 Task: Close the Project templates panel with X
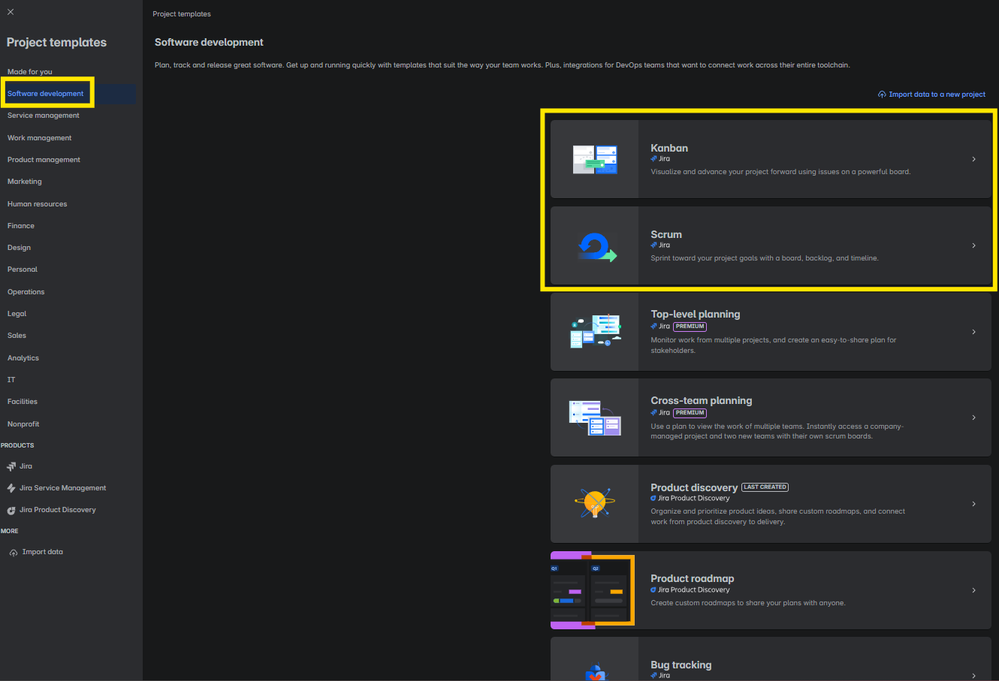coord(11,11)
